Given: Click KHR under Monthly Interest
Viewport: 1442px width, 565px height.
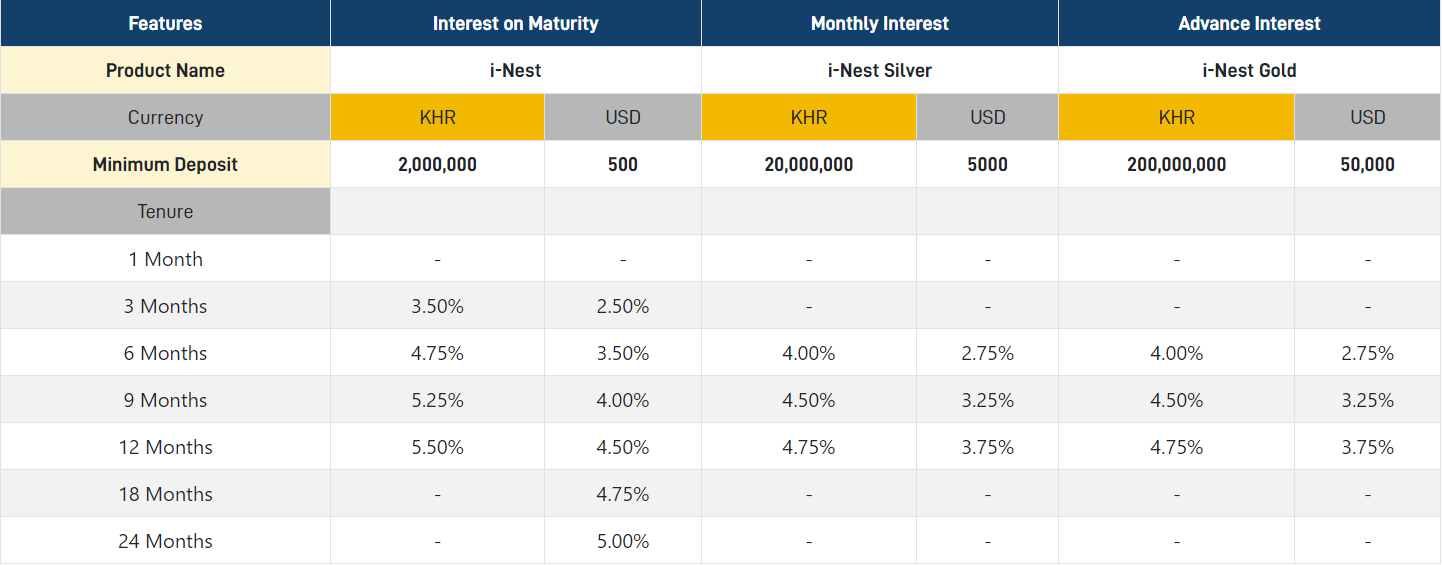Looking at the screenshot, I should coord(809,117).
